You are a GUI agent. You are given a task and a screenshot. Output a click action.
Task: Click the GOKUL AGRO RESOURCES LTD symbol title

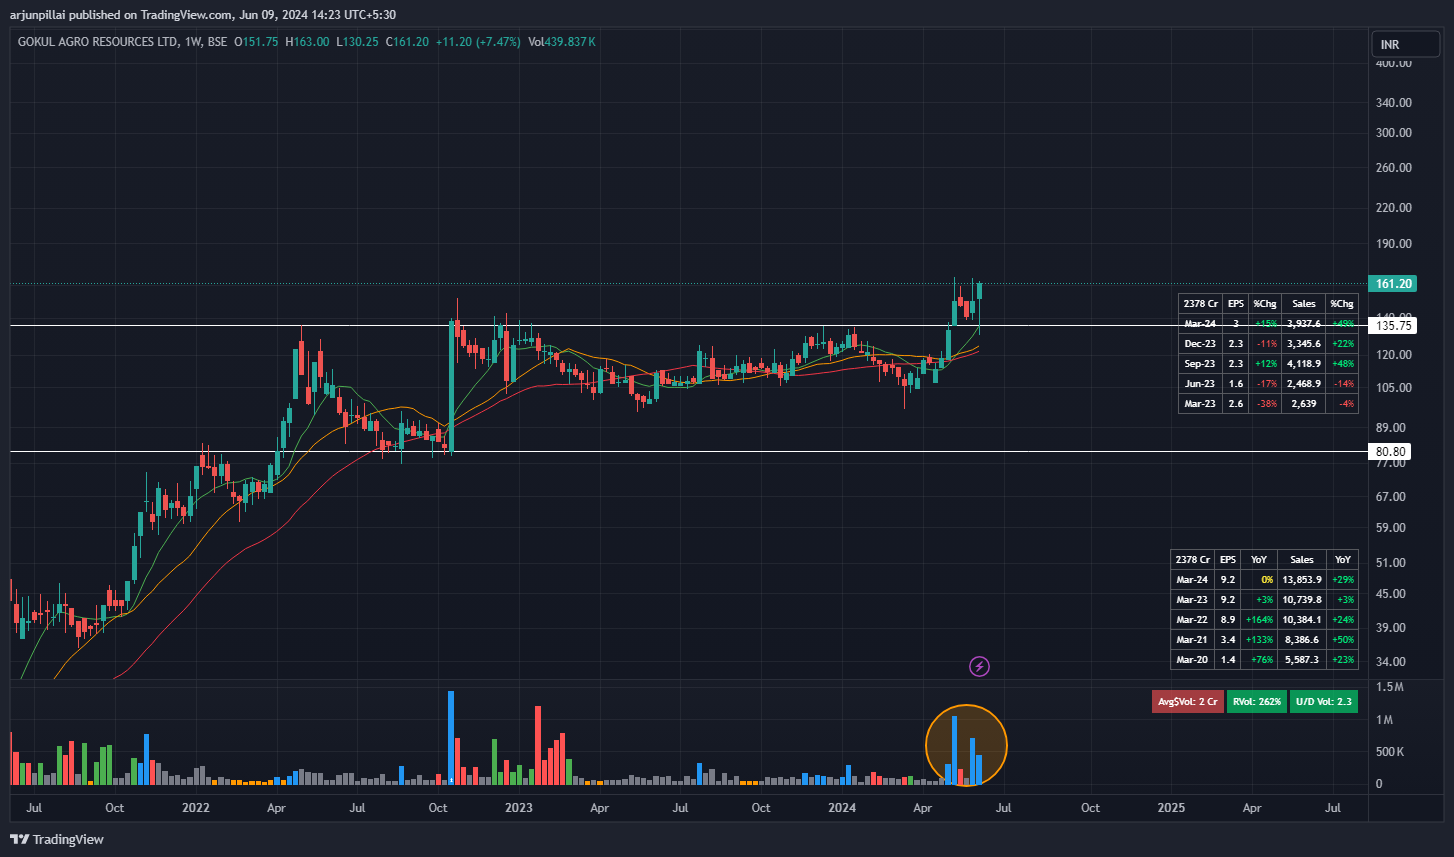tap(97, 42)
